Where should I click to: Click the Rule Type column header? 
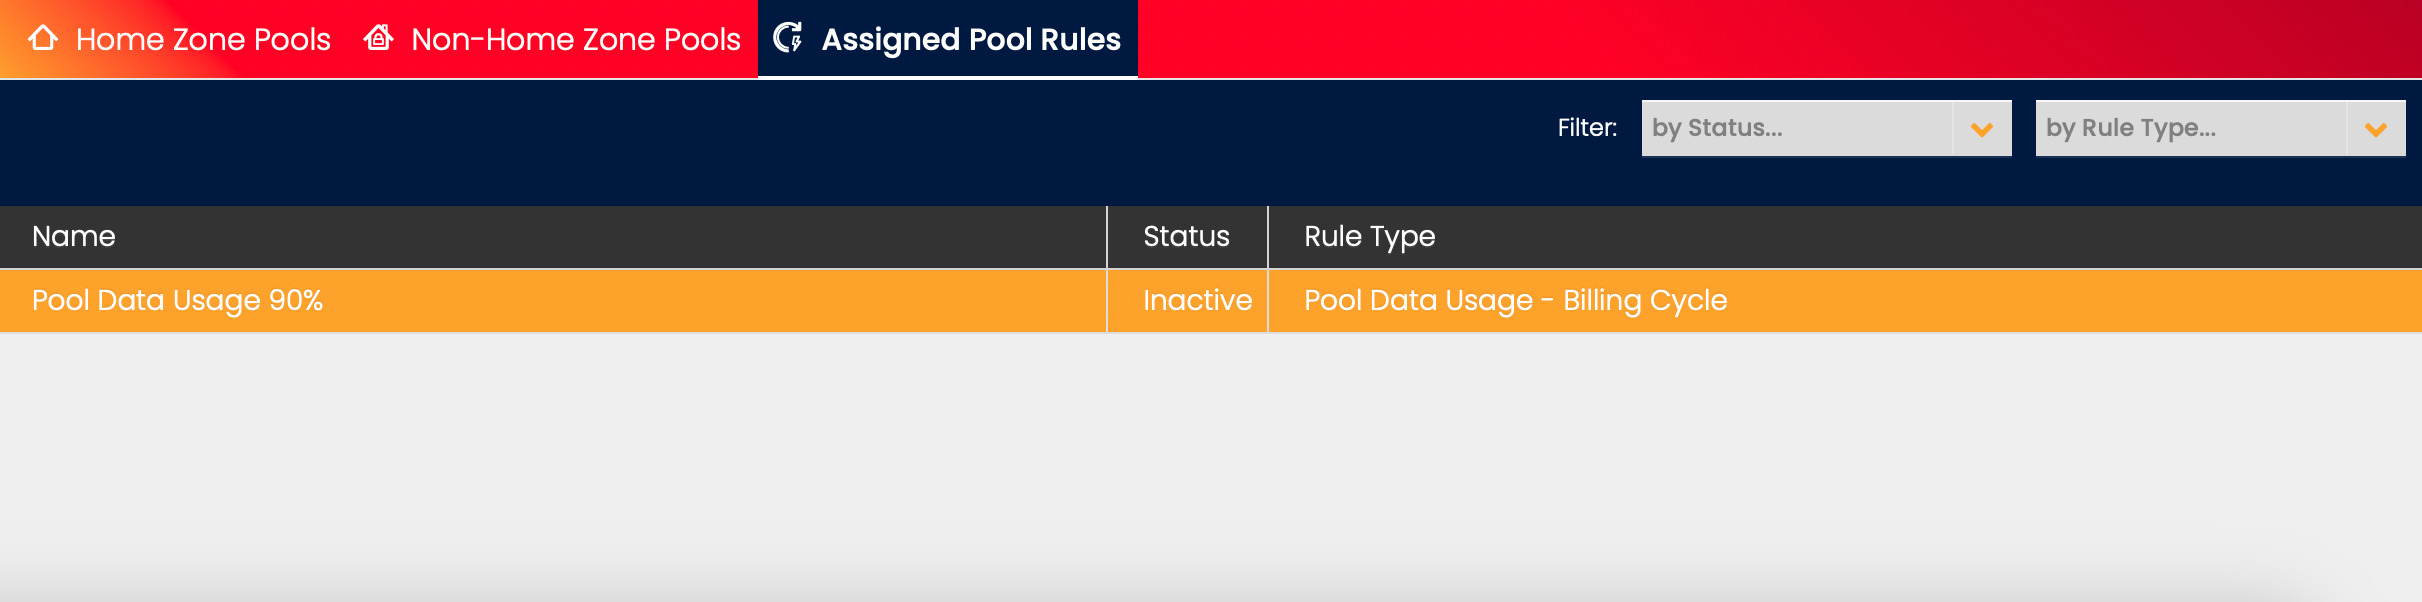1369,236
